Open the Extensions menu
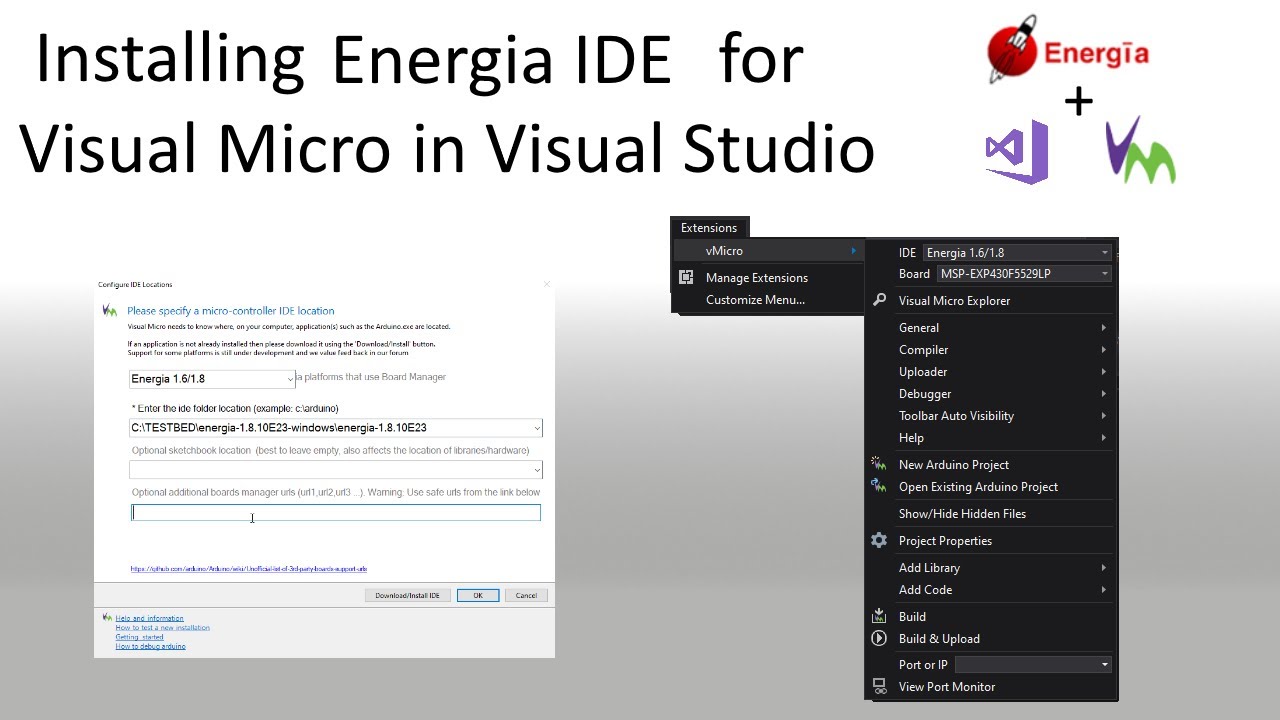Image resolution: width=1280 pixels, height=720 pixels. pos(709,227)
